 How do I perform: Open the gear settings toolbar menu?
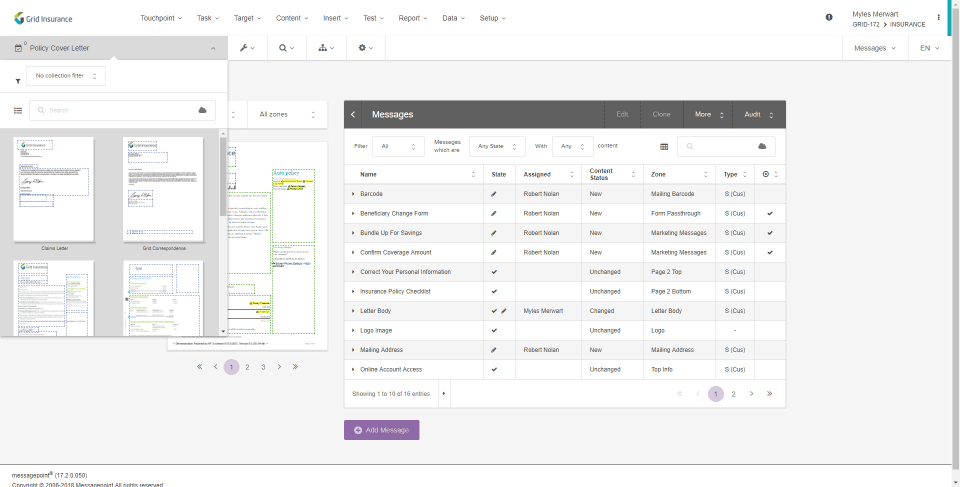click(x=366, y=48)
